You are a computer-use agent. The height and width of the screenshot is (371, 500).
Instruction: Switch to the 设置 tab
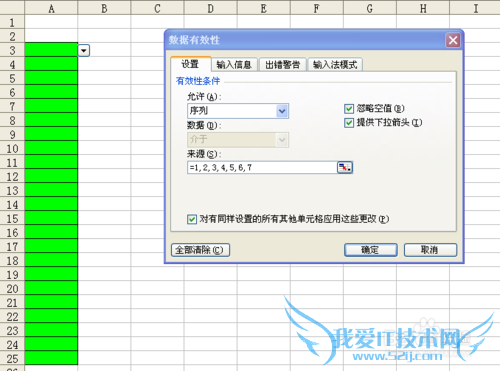190,64
